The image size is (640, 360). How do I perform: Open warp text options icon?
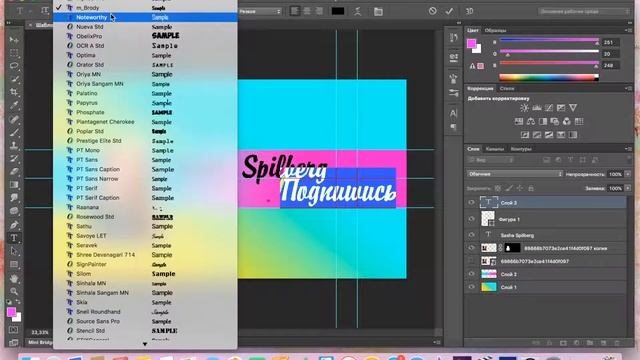pos(358,11)
